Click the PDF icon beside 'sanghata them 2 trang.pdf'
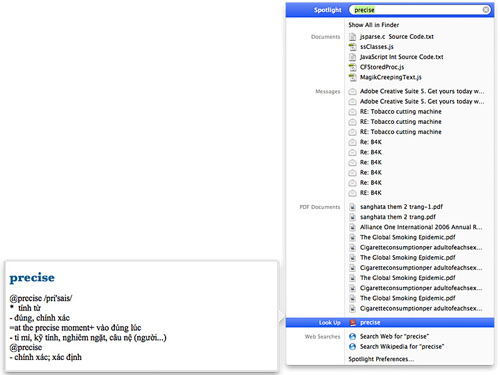 [352, 217]
